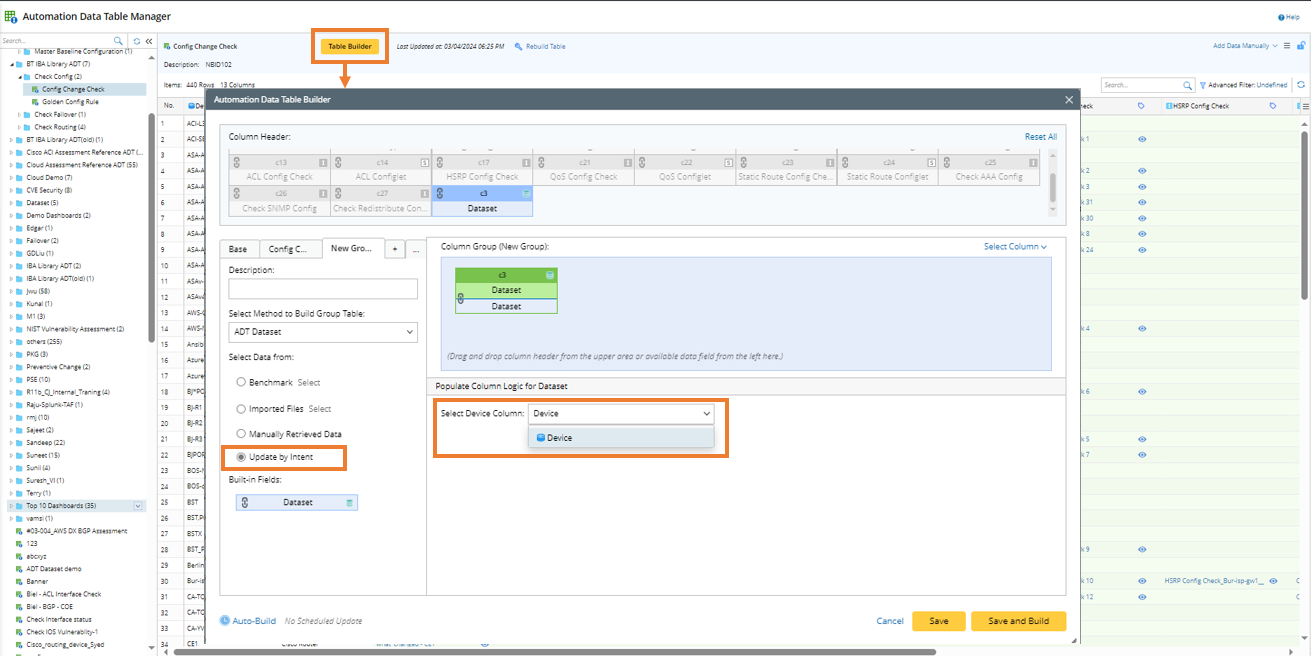Screen dimensions: 1311x658
Task: Select the Manually Retrieved Data radio button
Action: pos(241,434)
